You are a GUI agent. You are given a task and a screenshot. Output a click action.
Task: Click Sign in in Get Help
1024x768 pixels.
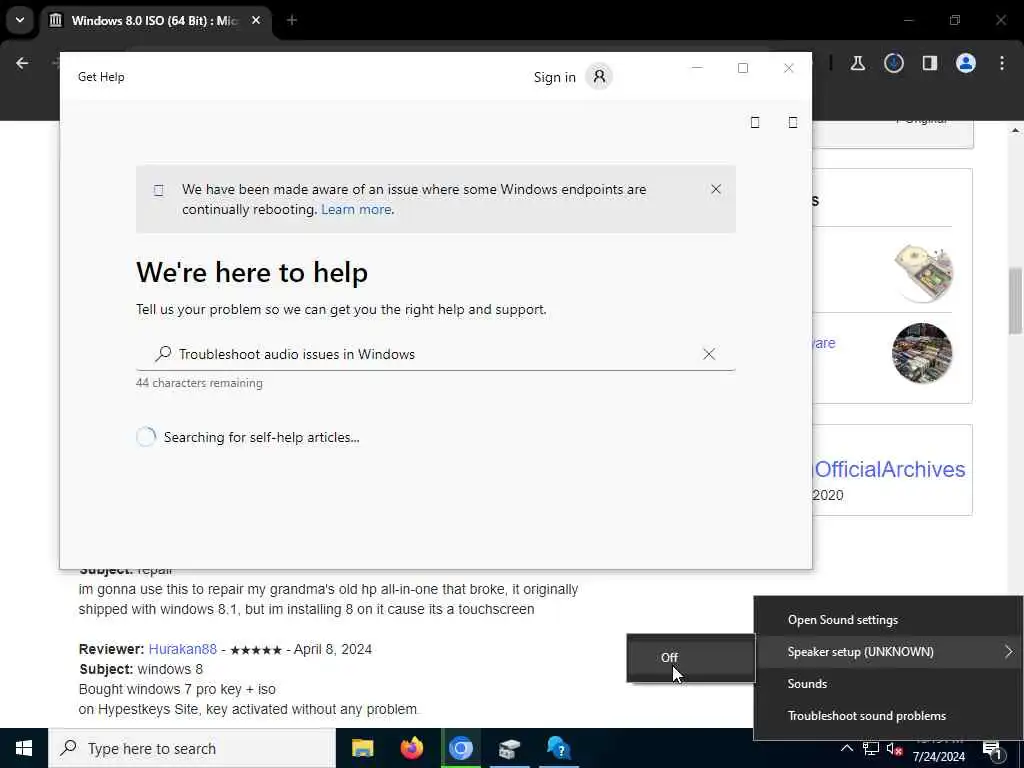coord(554,77)
